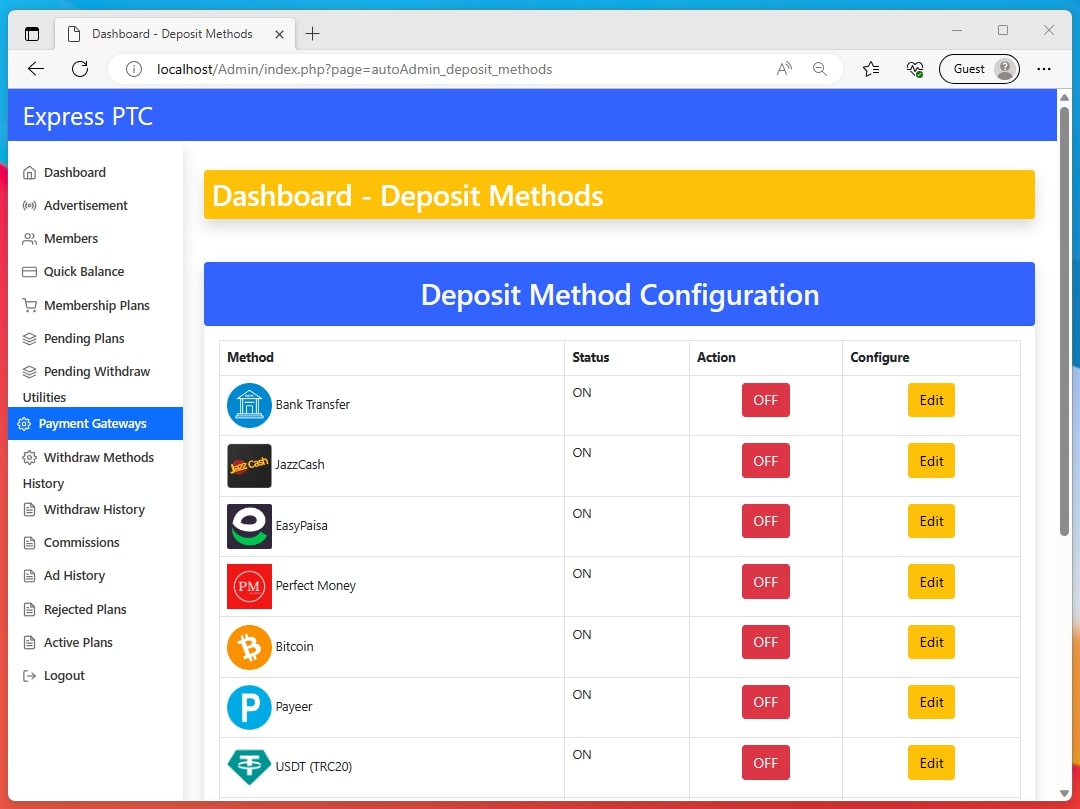Screen dimensions: 1080x809
Task: Click the Bitcoin logo
Action: coord(249,647)
